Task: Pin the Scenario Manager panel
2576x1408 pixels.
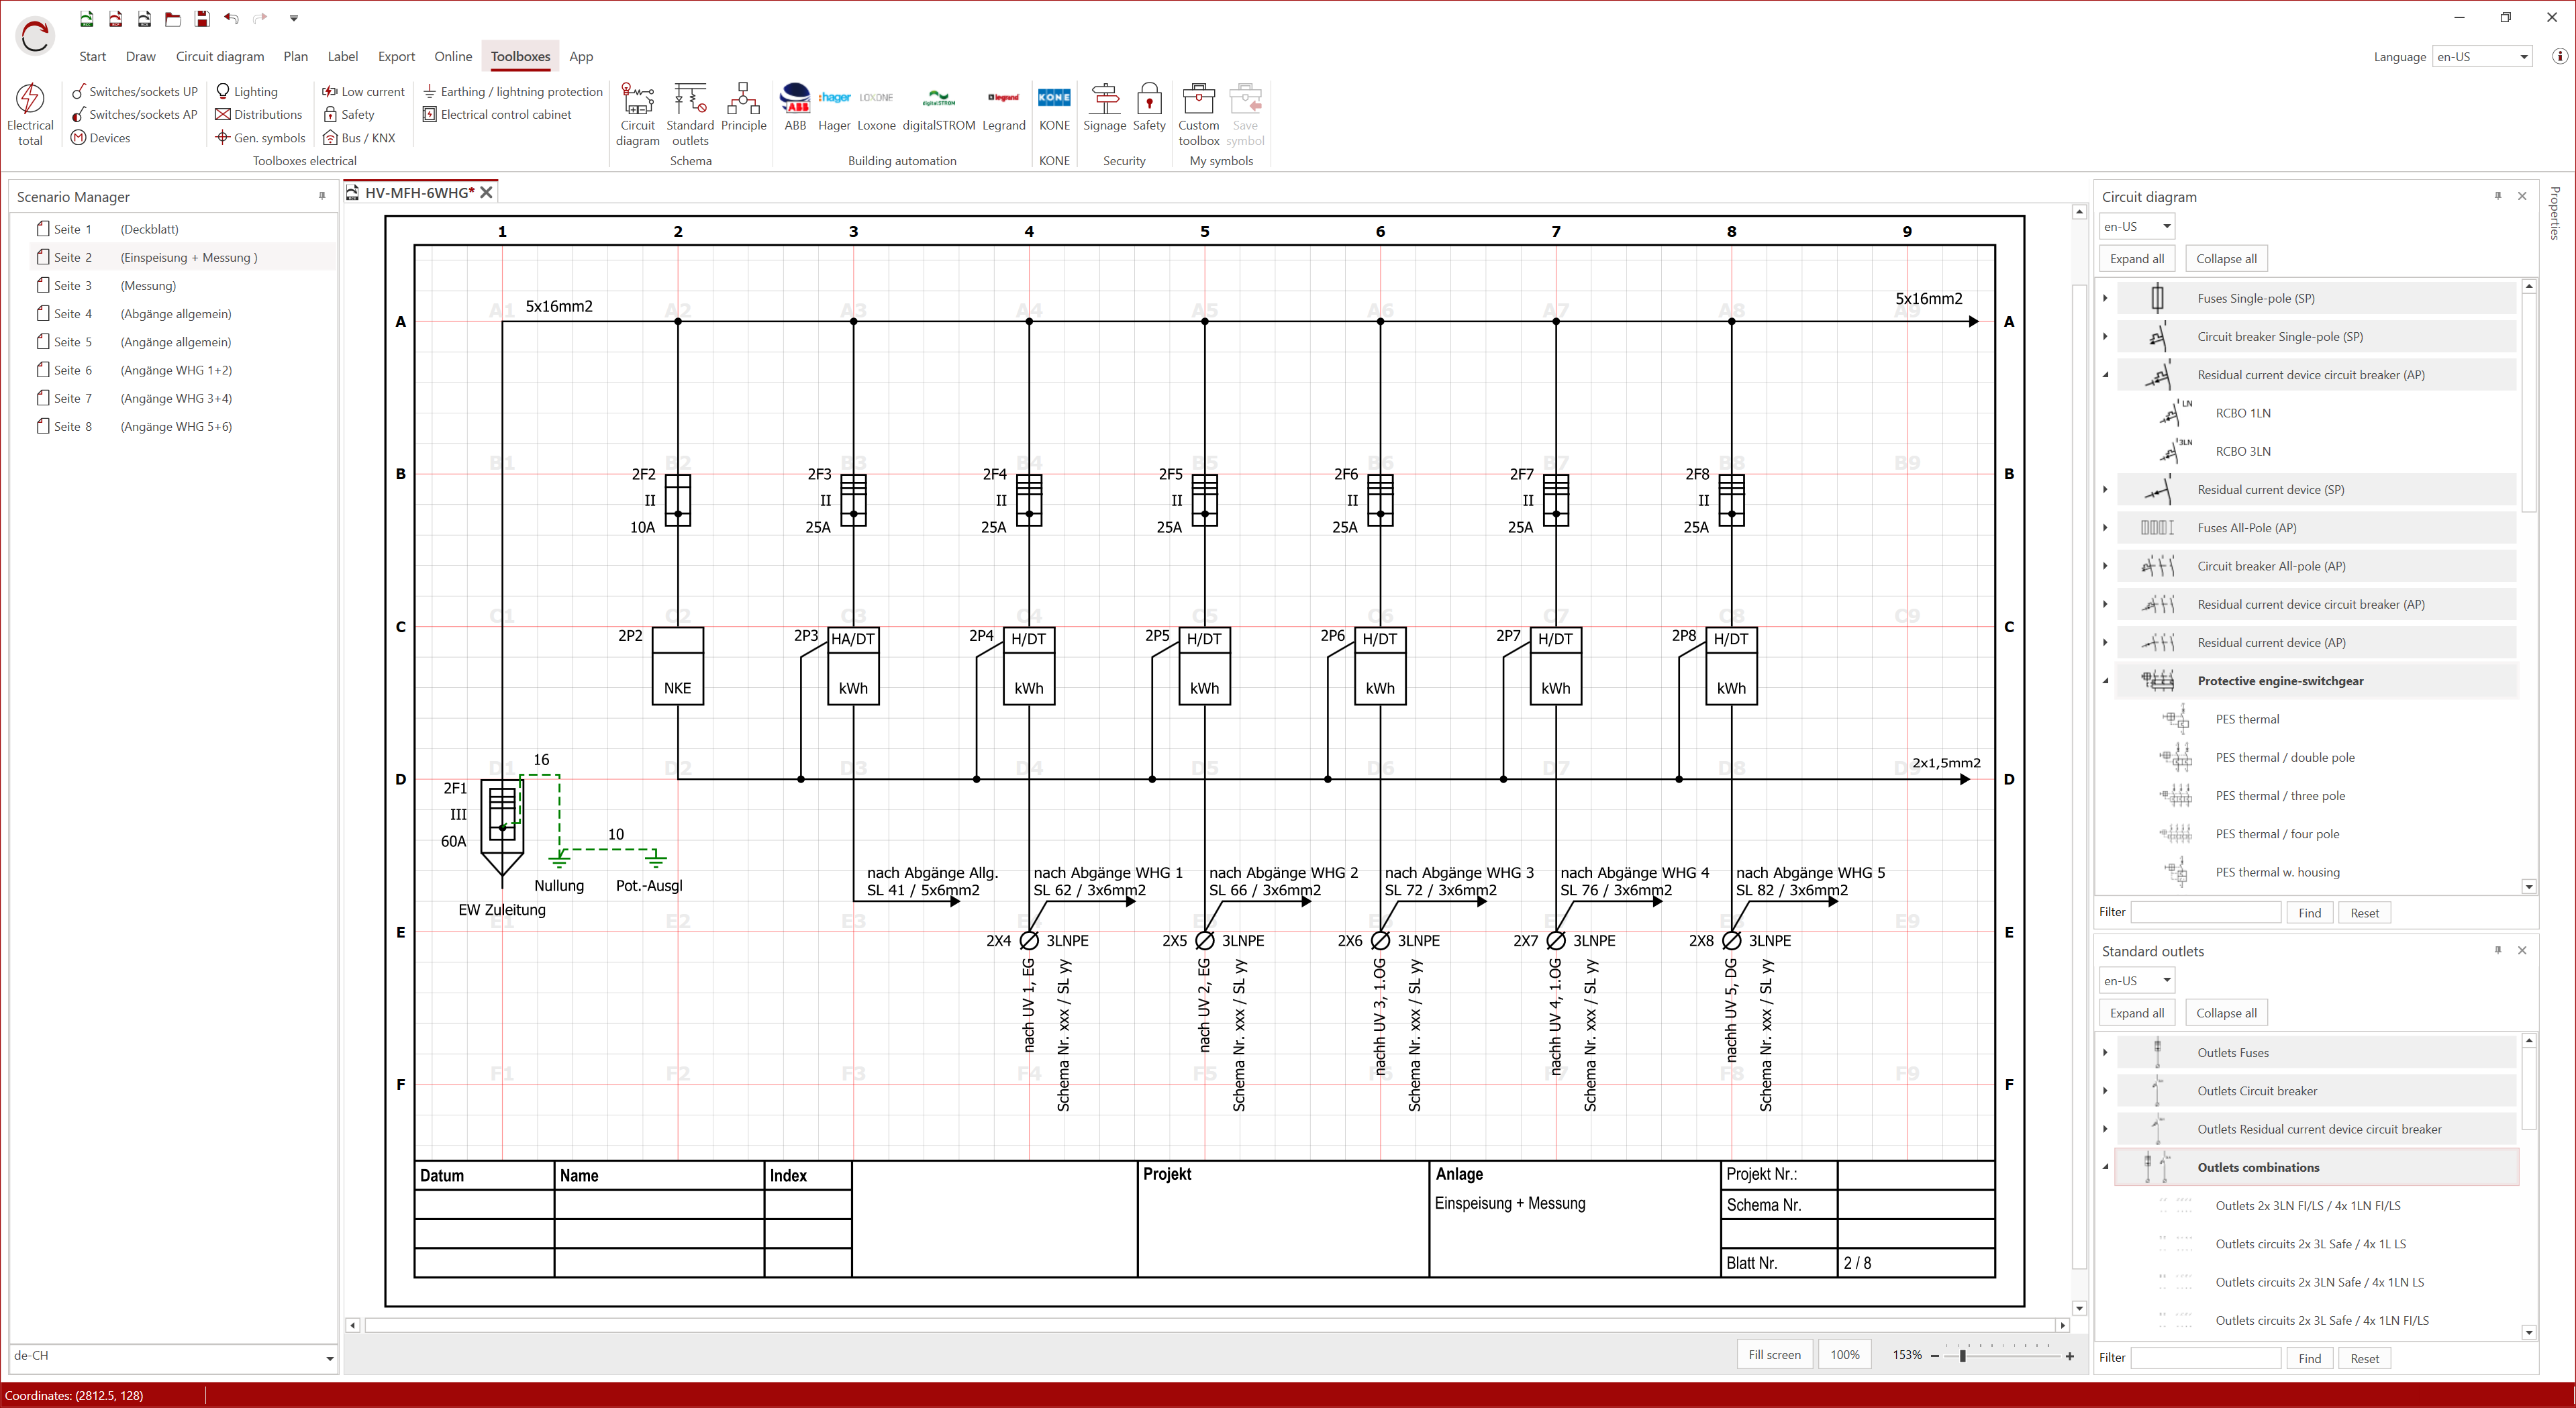Action: click(322, 196)
